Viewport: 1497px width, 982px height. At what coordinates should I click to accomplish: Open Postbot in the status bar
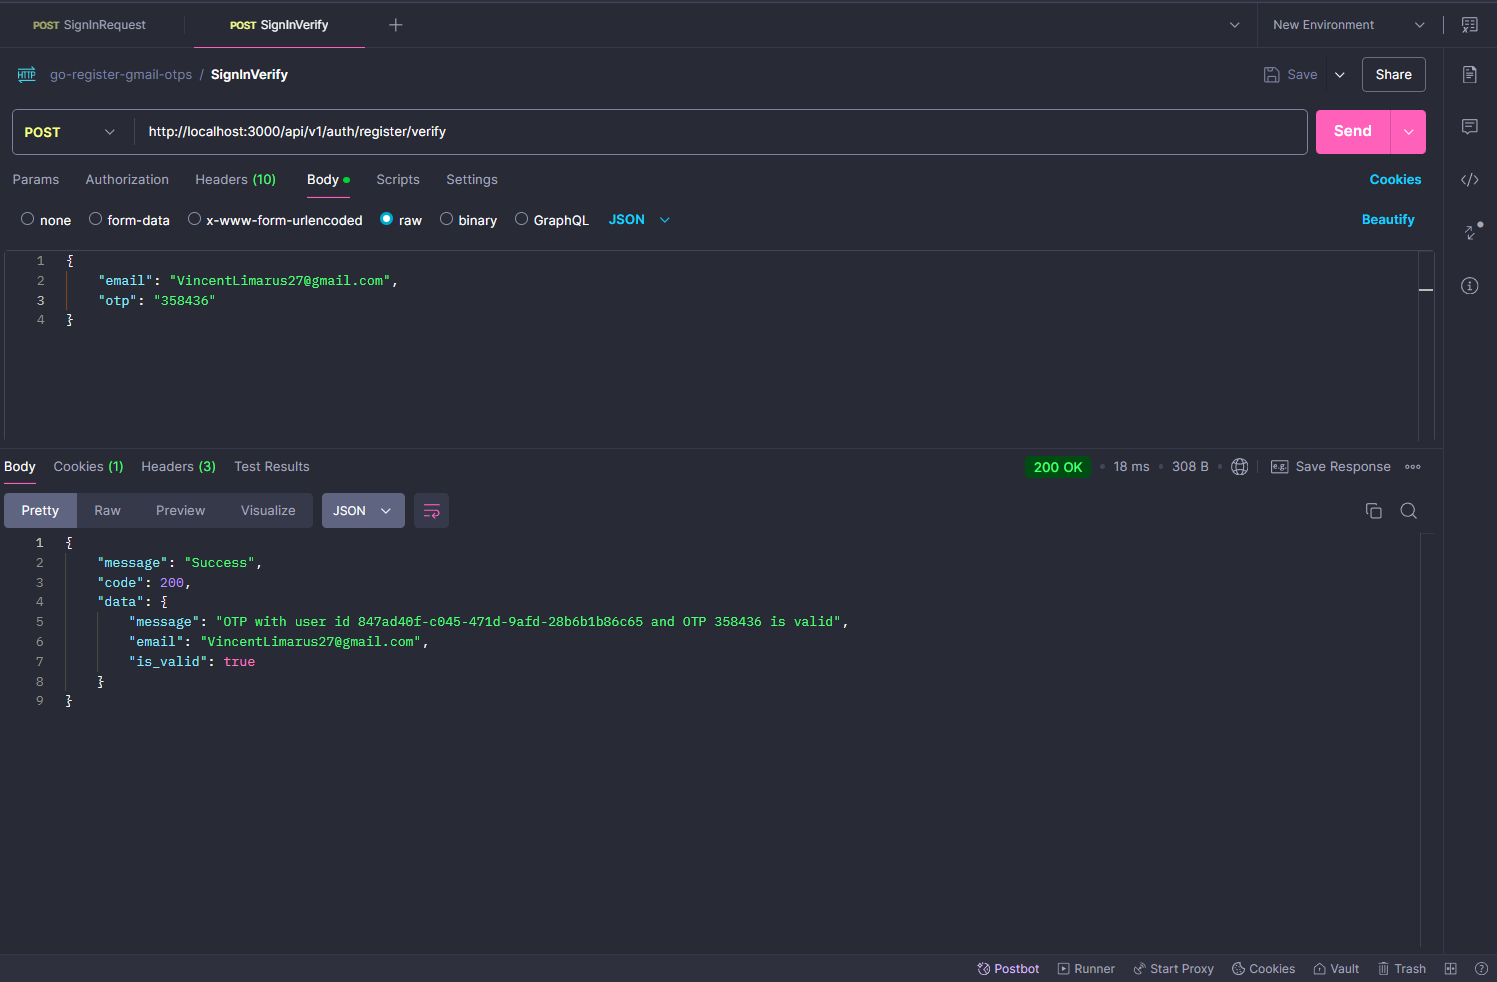pos(1008,969)
